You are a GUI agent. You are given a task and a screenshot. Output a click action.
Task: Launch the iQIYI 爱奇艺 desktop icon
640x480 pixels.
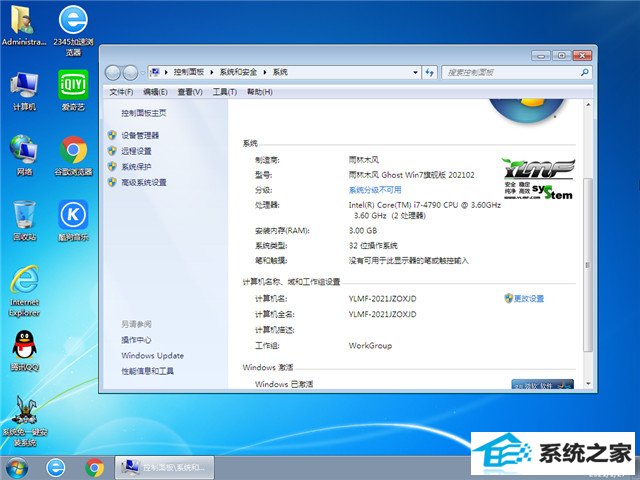(x=73, y=91)
